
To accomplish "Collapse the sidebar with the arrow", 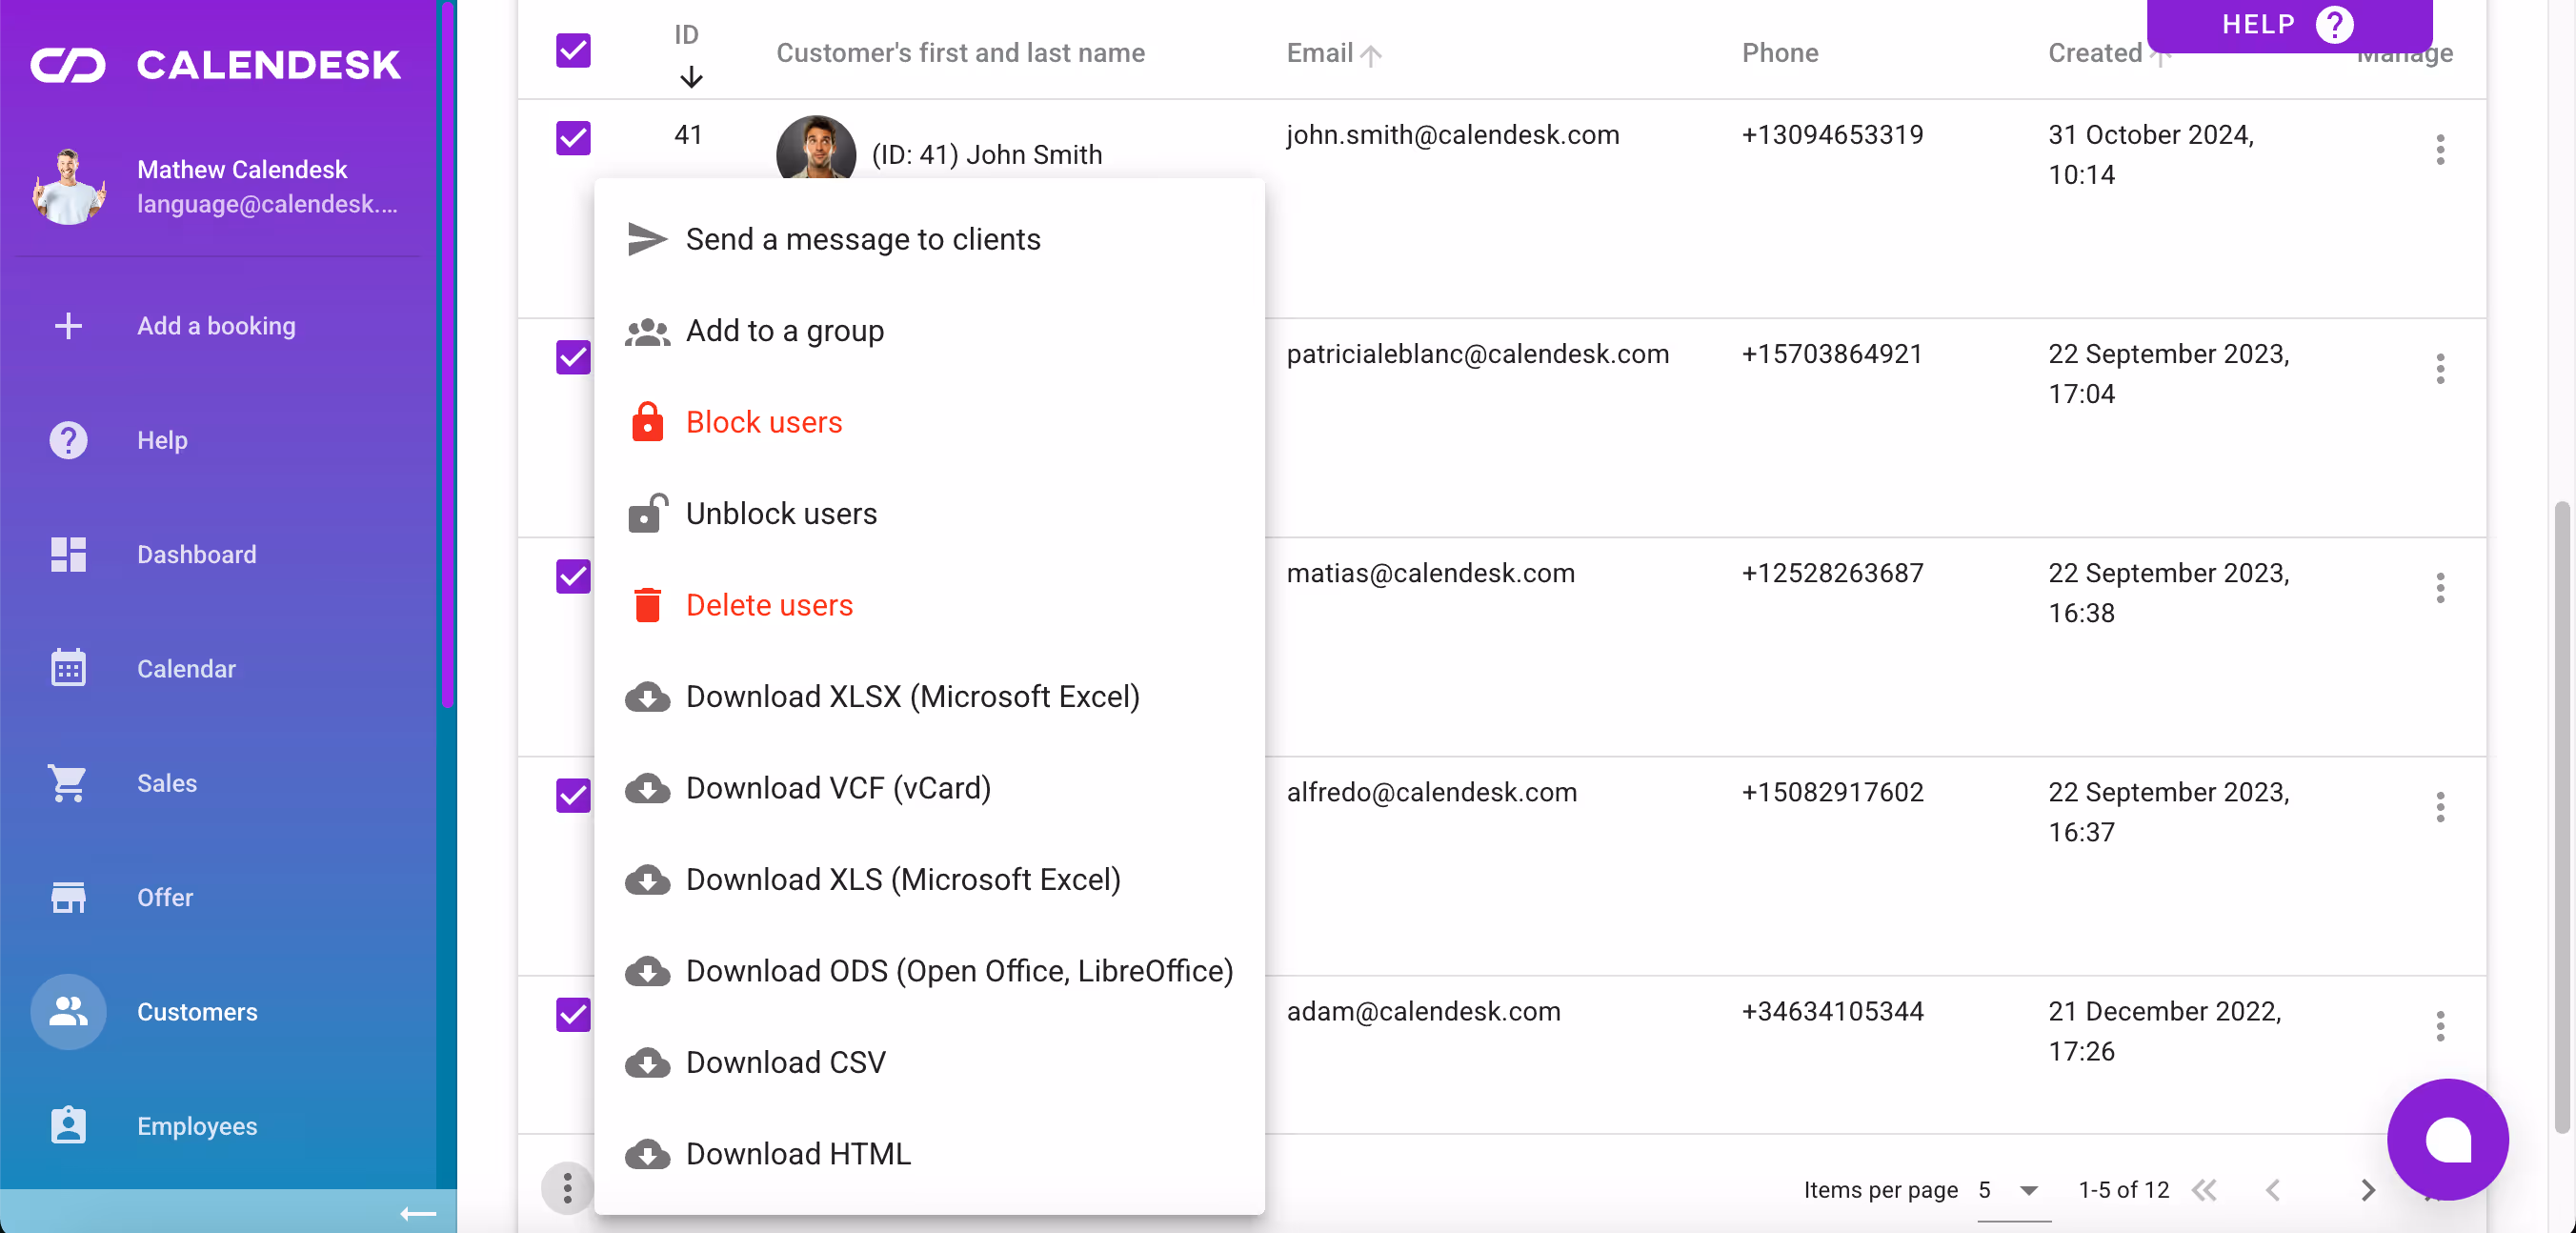I will point(417,1214).
